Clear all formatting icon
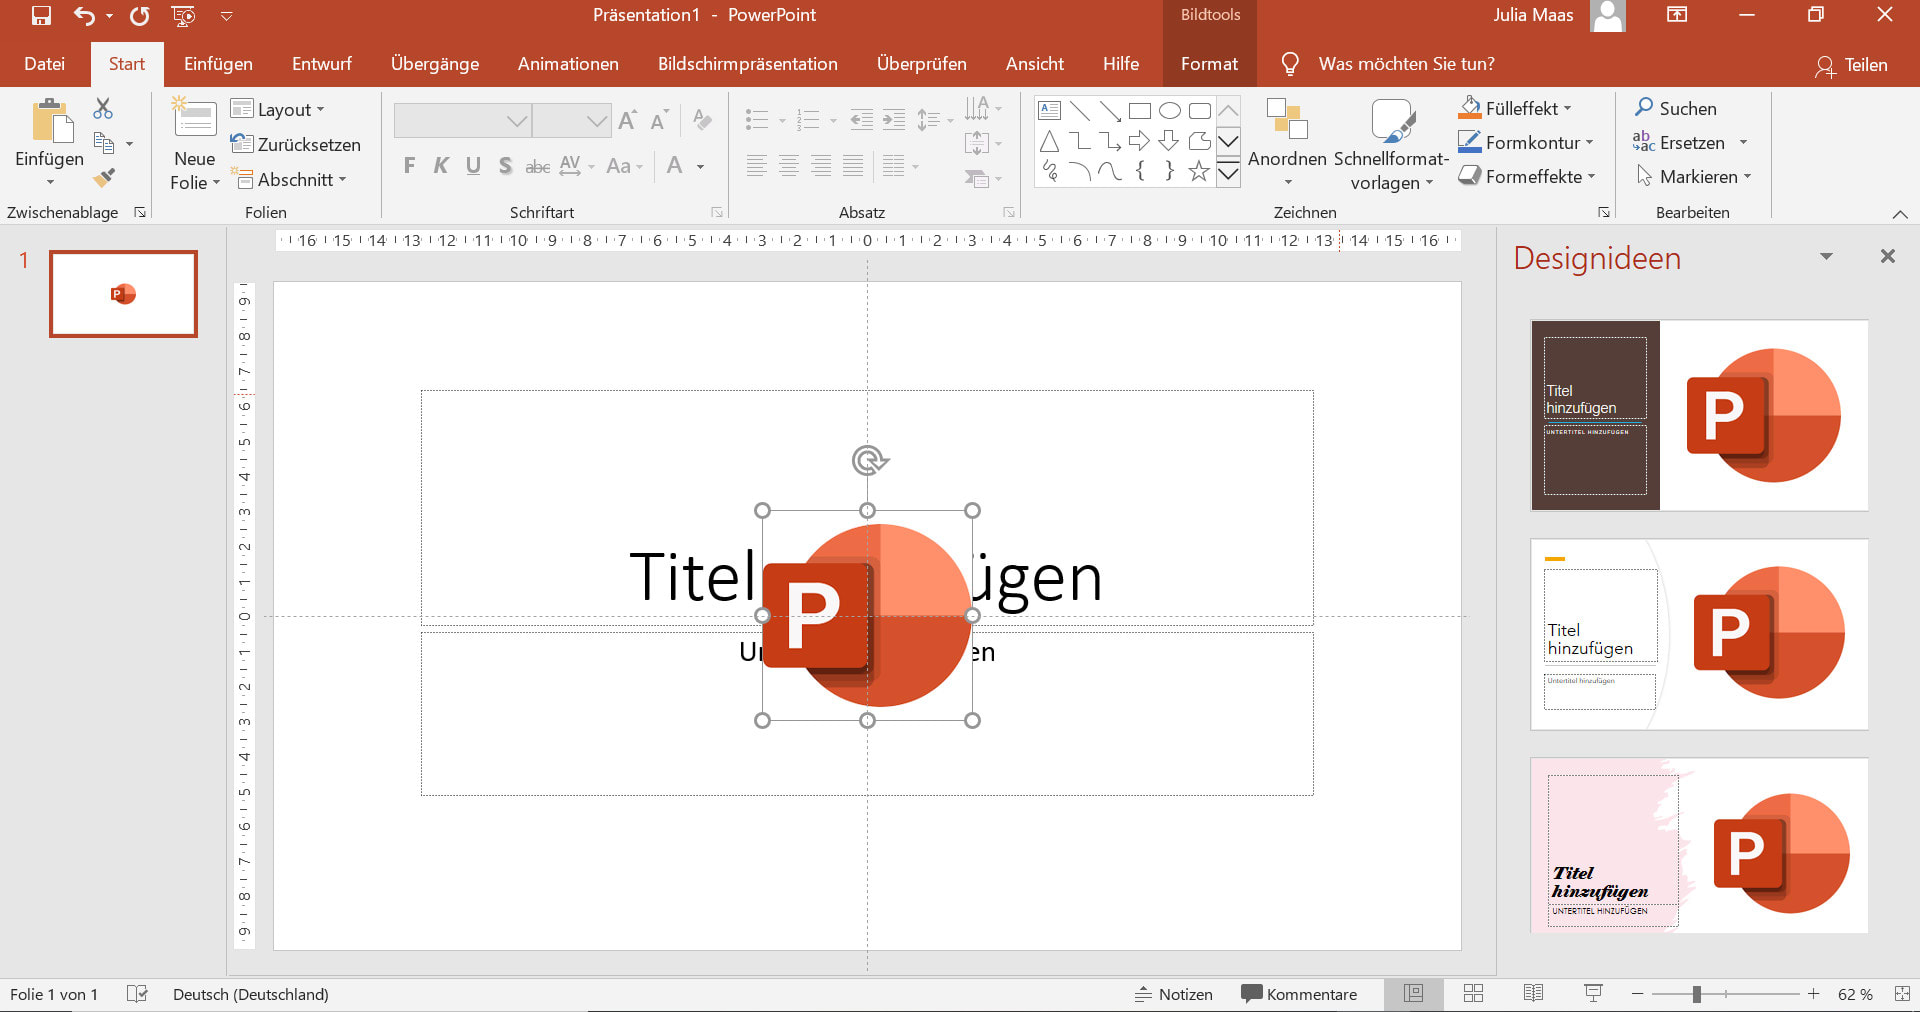This screenshot has height=1012, width=1920. tap(702, 120)
